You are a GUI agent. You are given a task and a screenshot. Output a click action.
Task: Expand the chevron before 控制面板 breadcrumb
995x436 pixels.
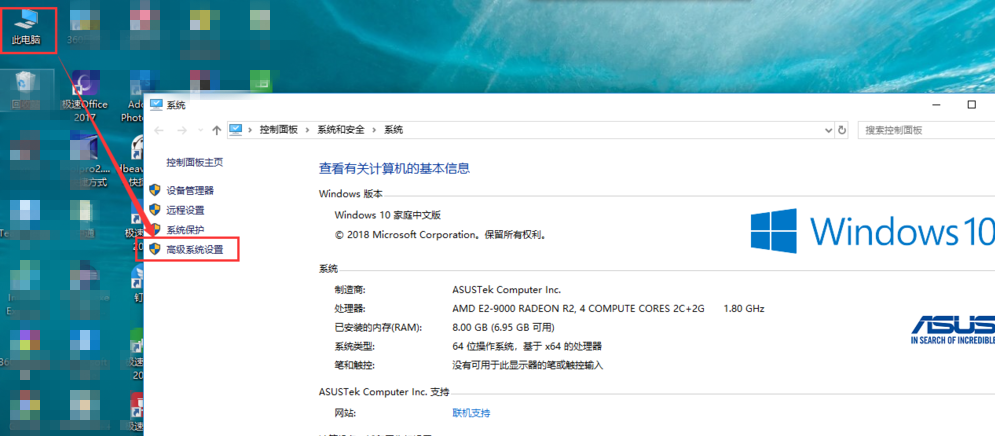tap(250, 130)
